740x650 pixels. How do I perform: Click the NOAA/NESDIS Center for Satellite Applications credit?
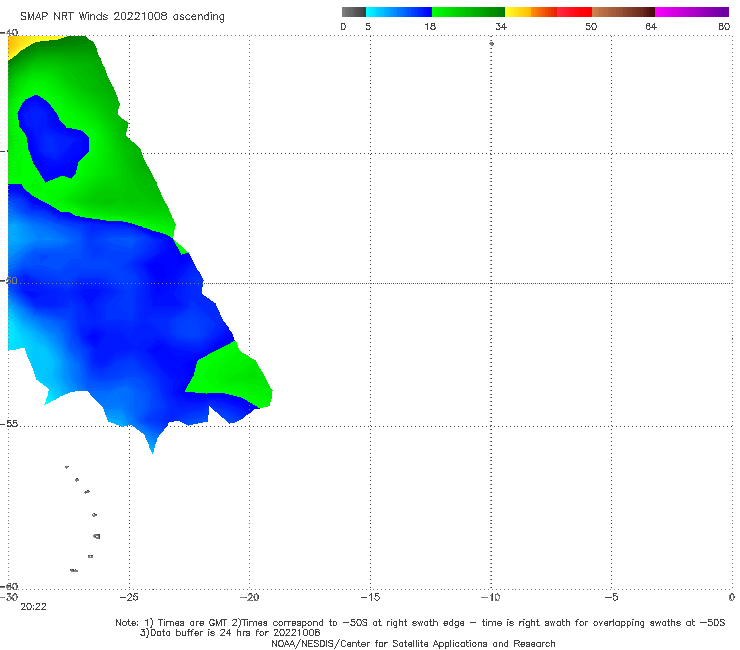tap(413, 643)
